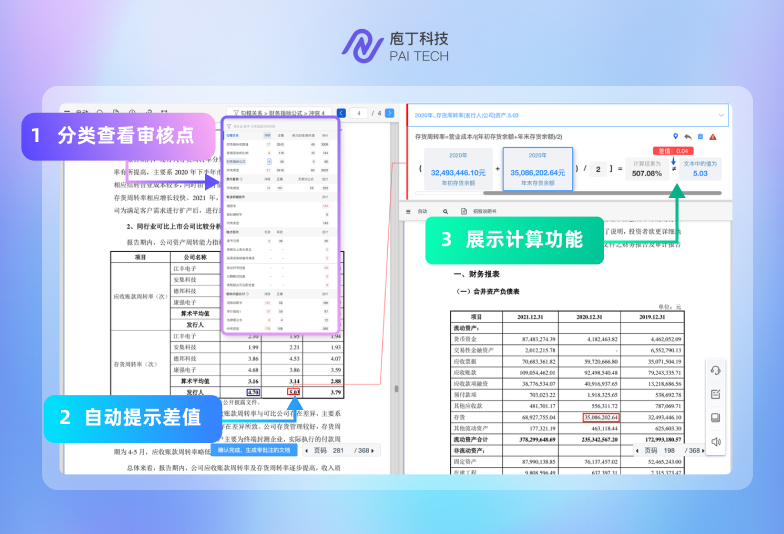Screen dimensions: 784x534
Task: Click the undo arrow icon in formula panel
Action: coord(688,136)
